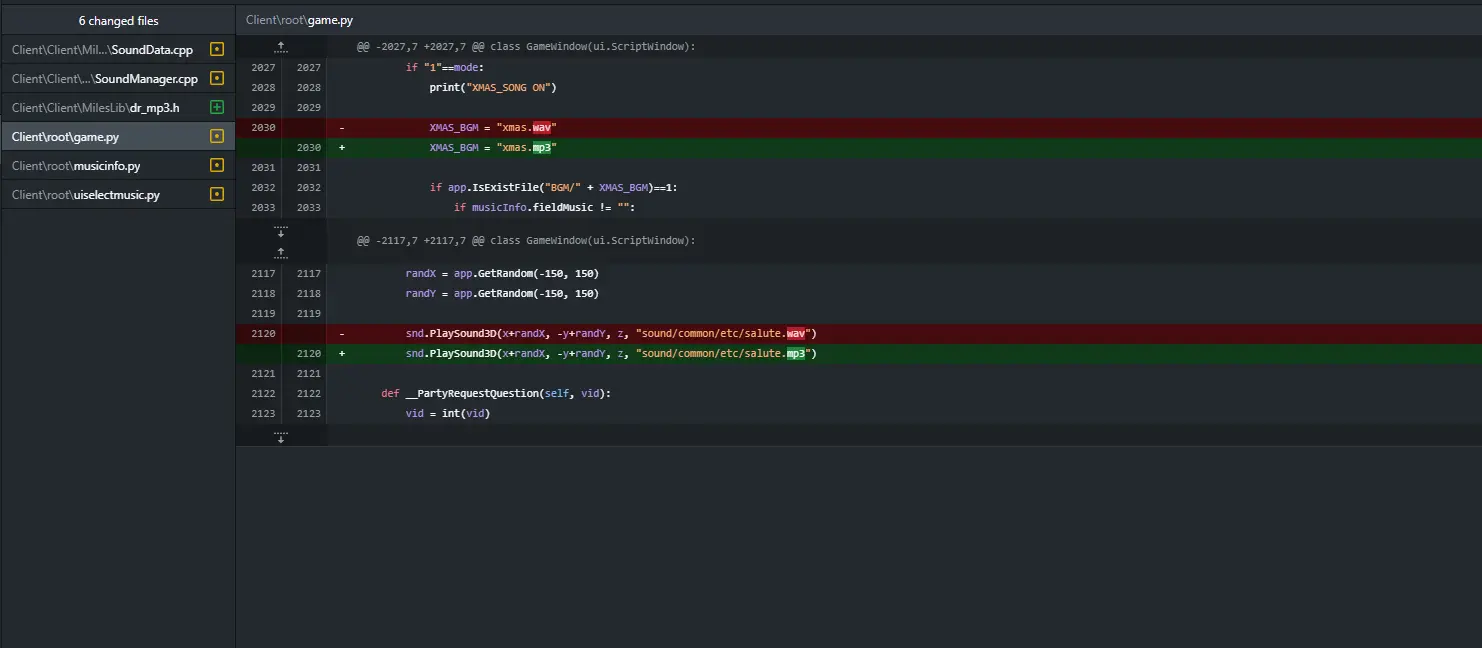Image resolution: width=1482 pixels, height=648 pixels.
Task: Click modified status icon beside uiselectmusic.py
Action: click(217, 195)
